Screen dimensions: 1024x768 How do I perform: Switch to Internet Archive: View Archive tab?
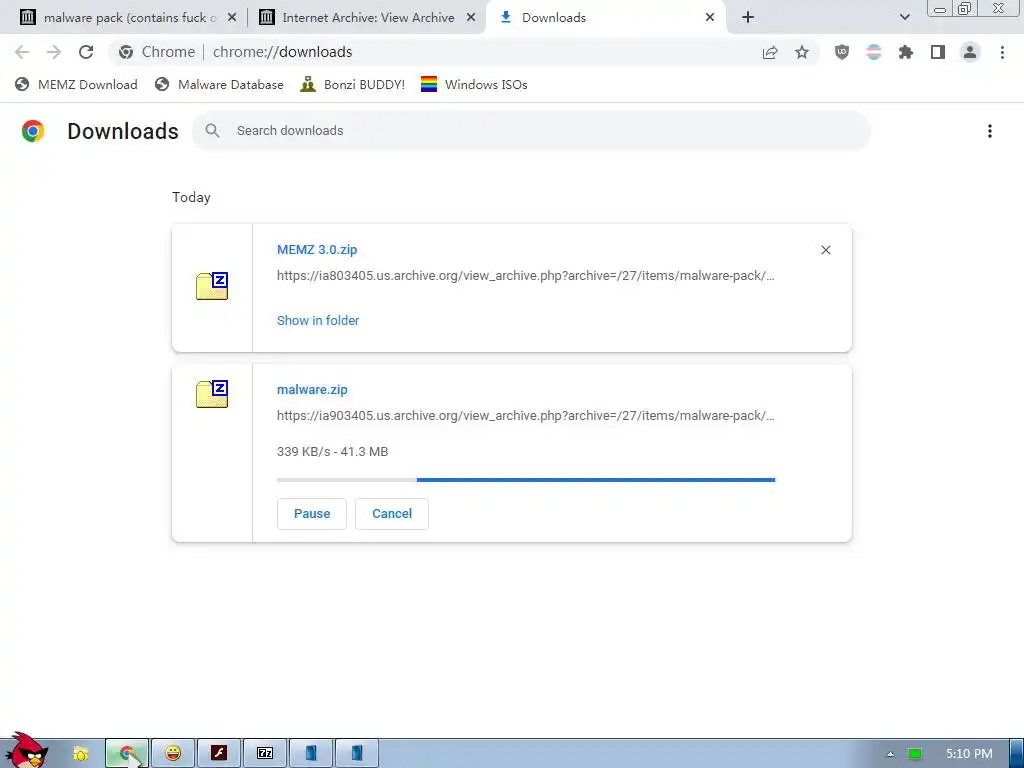pos(368,18)
